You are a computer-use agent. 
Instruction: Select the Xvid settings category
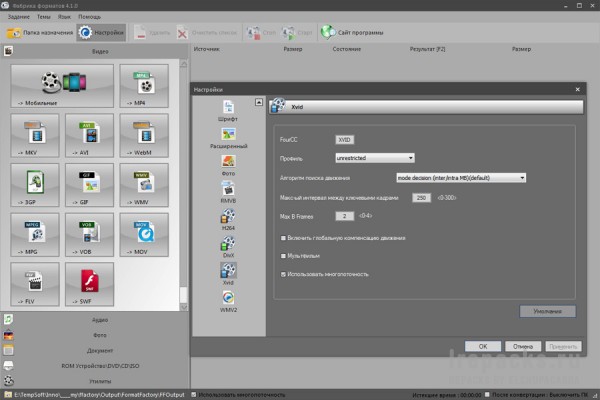pos(228,274)
